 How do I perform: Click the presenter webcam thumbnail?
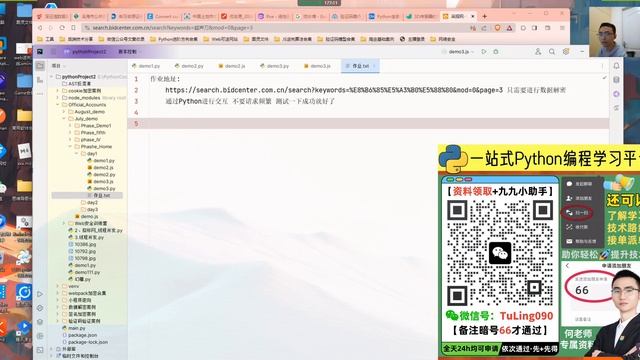pyautogui.click(x=614, y=32)
